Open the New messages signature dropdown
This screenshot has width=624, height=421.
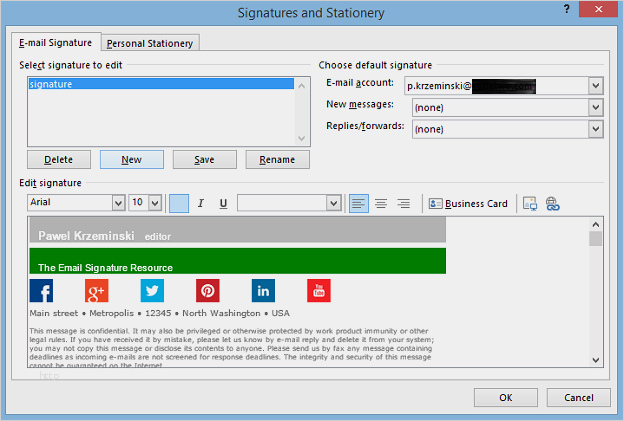(x=595, y=107)
